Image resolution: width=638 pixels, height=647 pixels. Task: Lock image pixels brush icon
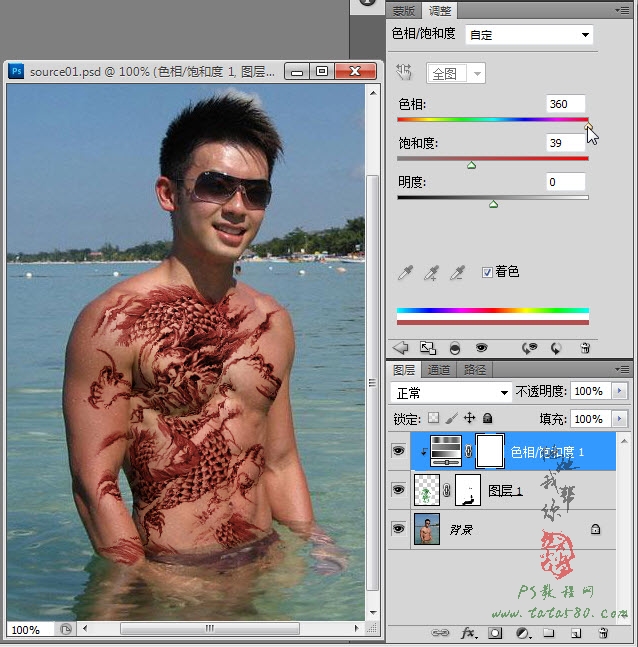point(451,418)
